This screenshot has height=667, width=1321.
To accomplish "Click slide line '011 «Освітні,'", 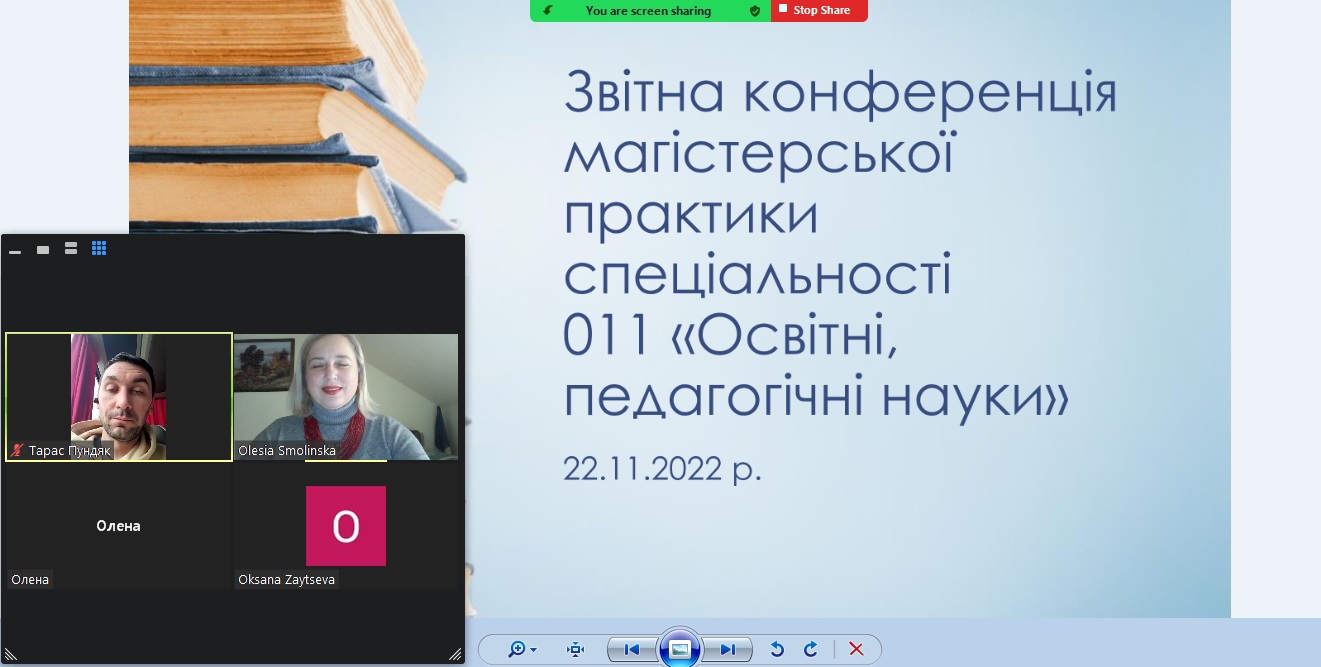I will pos(730,337).
